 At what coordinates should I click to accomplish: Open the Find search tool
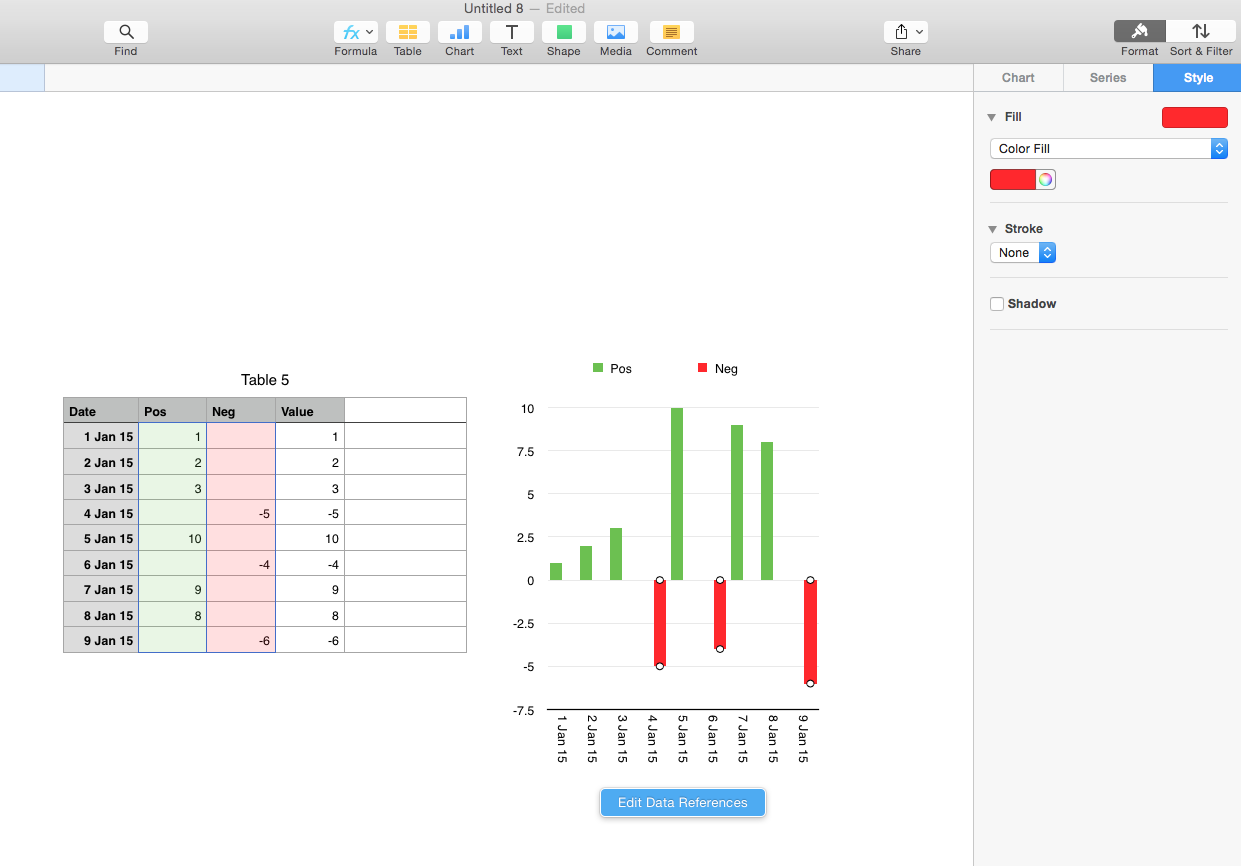126,32
